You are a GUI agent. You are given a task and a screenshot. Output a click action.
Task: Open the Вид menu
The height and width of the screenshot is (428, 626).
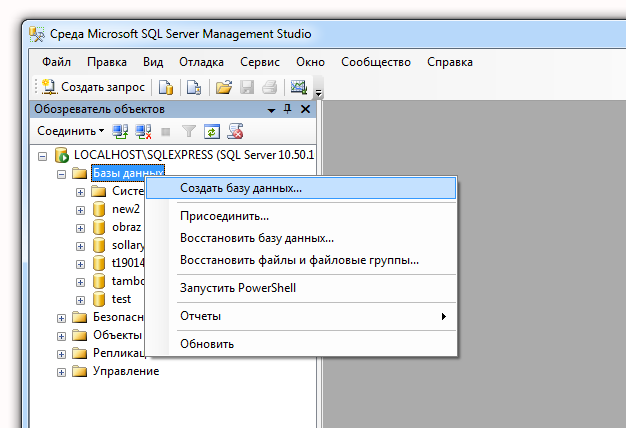[153, 62]
